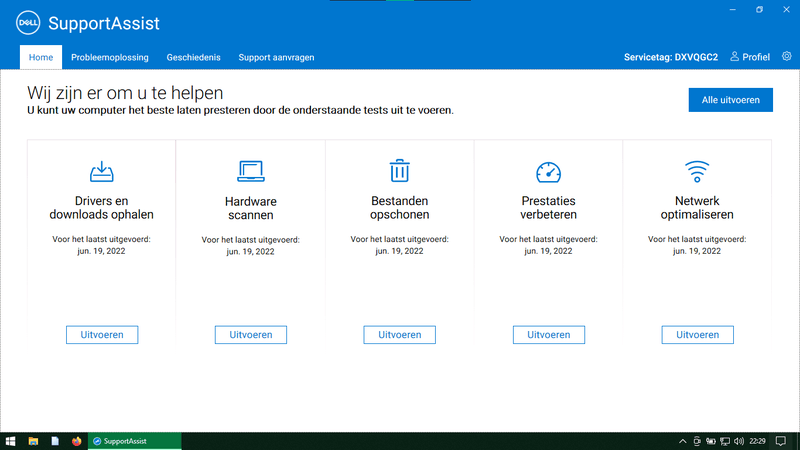Image resolution: width=800 pixels, height=450 pixels.
Task: Click the Drivers en downloads download icon
Action: (102, 171)
